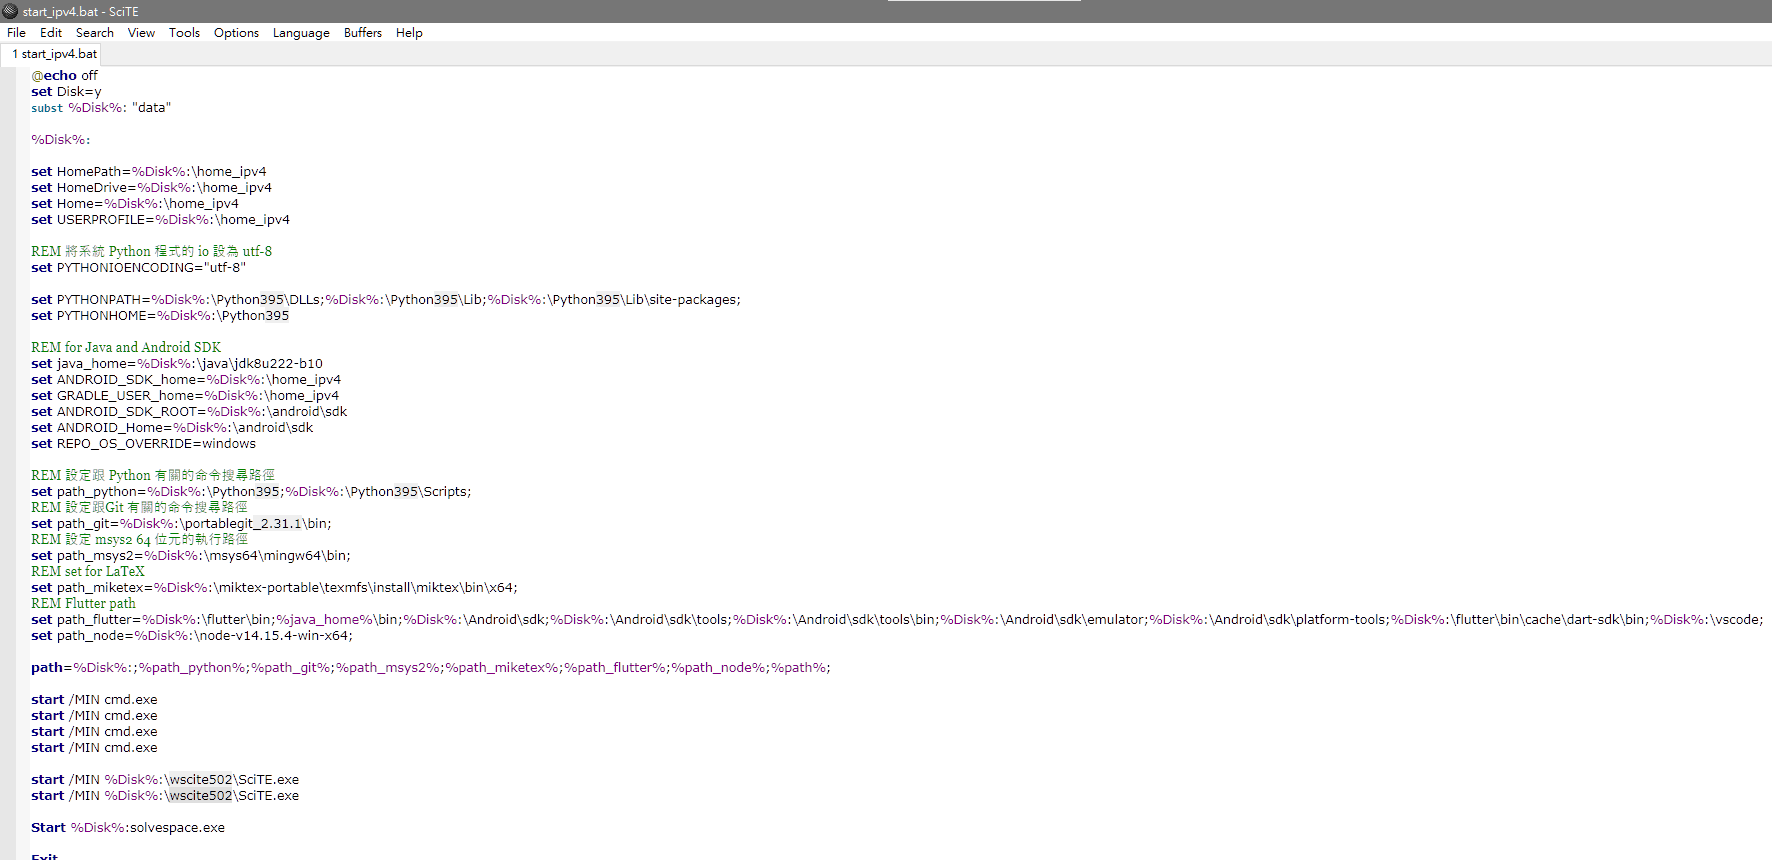
Task: Click the 'set path_msys2=' line
Action: coord(191,556)
